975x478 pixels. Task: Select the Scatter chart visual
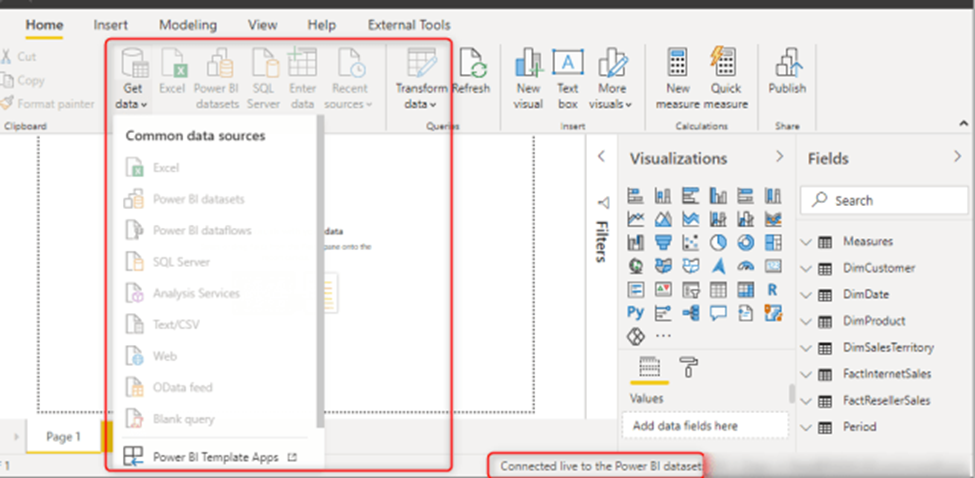click(691, 242)
